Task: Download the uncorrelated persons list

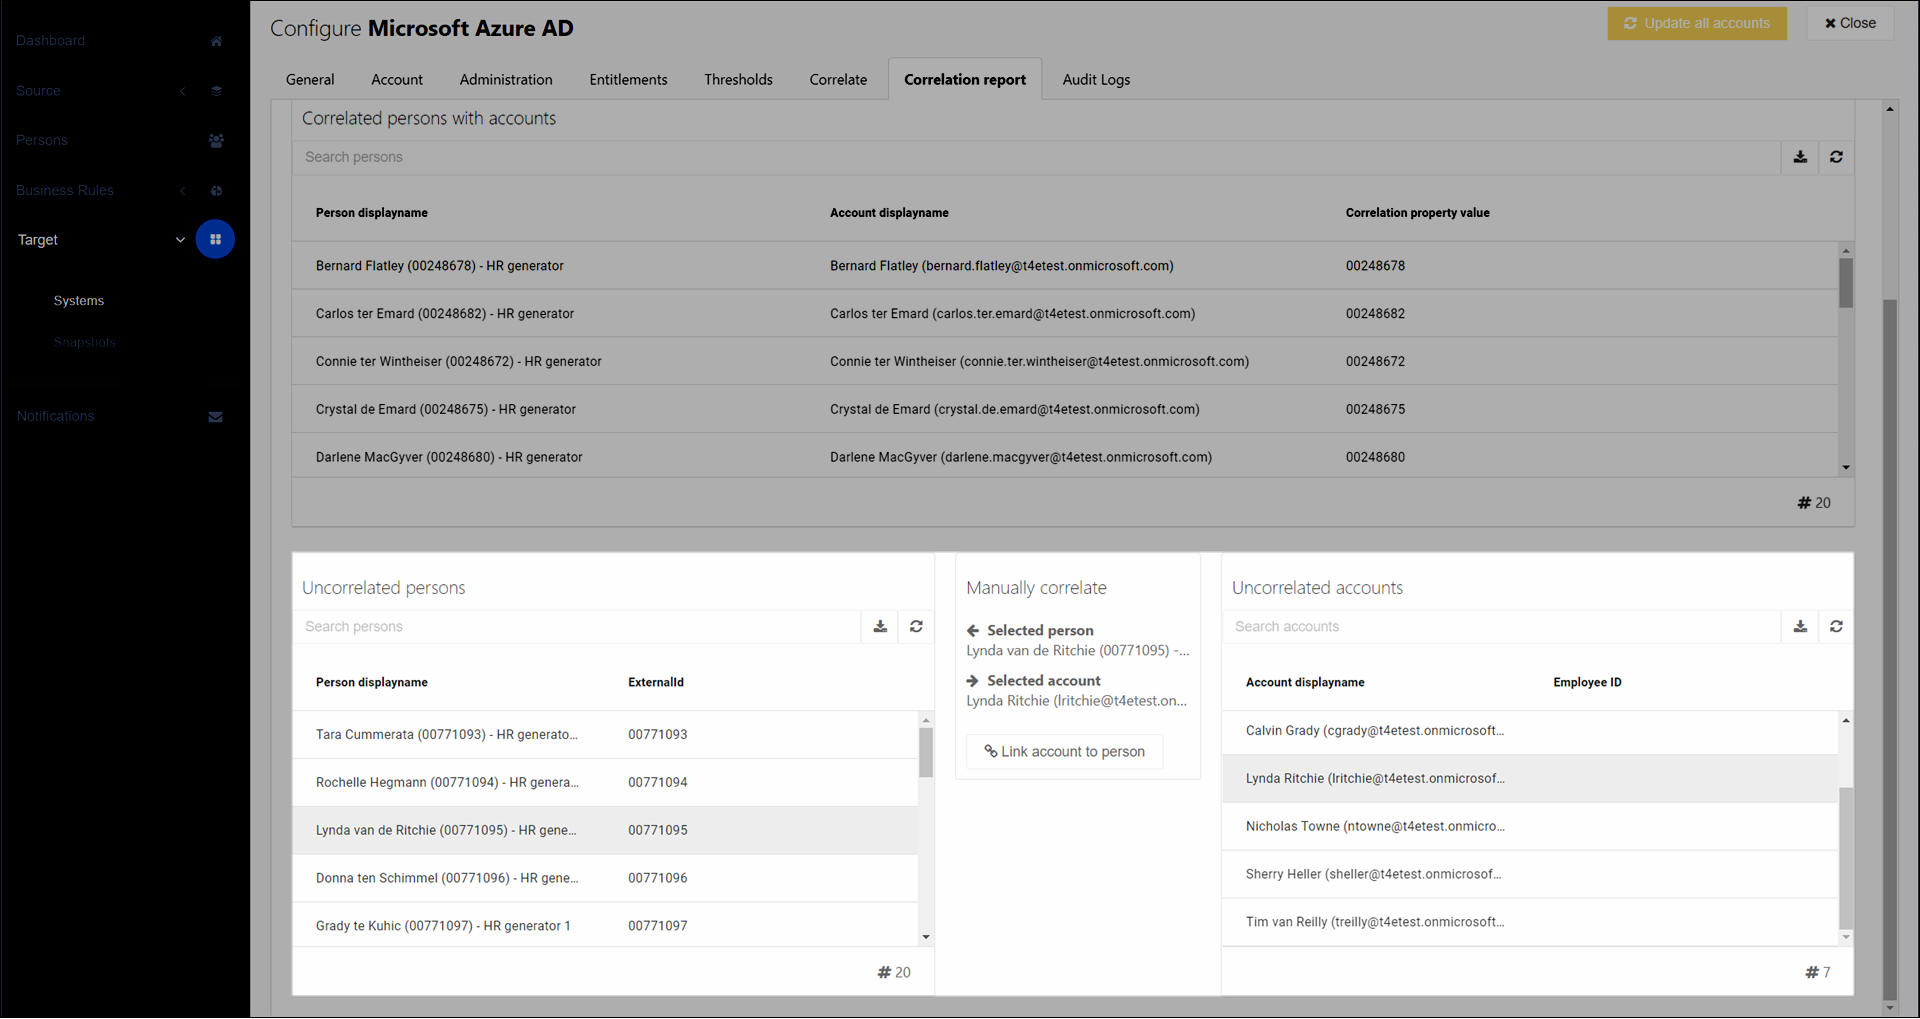Action: coord(880,627)
